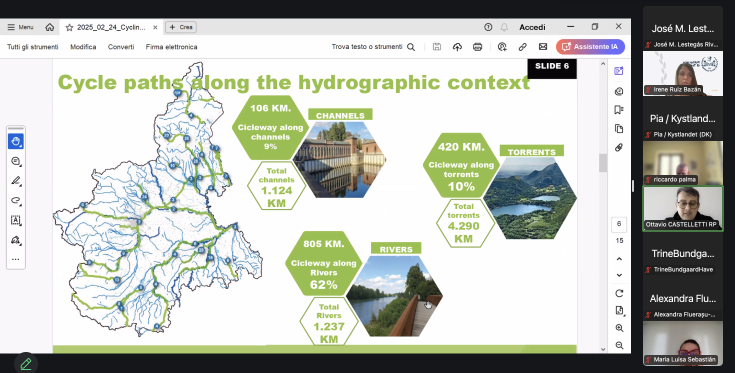This screenshot has height=373, width=735.
Task: Open the page display settings icon
Action: (619, 311)
